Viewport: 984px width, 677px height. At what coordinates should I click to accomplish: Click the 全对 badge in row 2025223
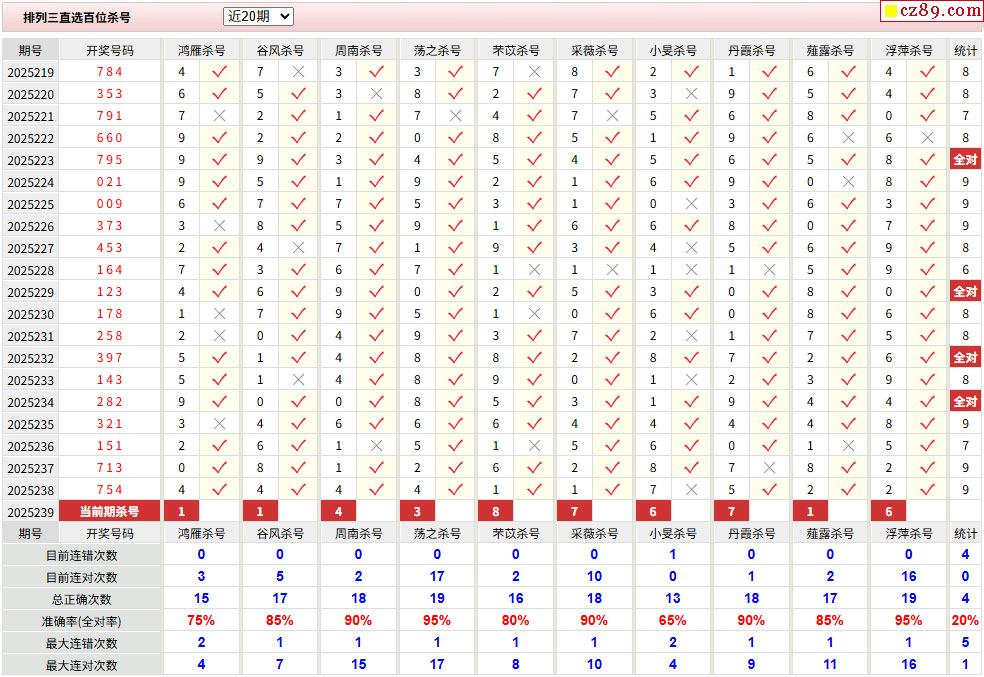pyautogui.click(x=965, y=159)
